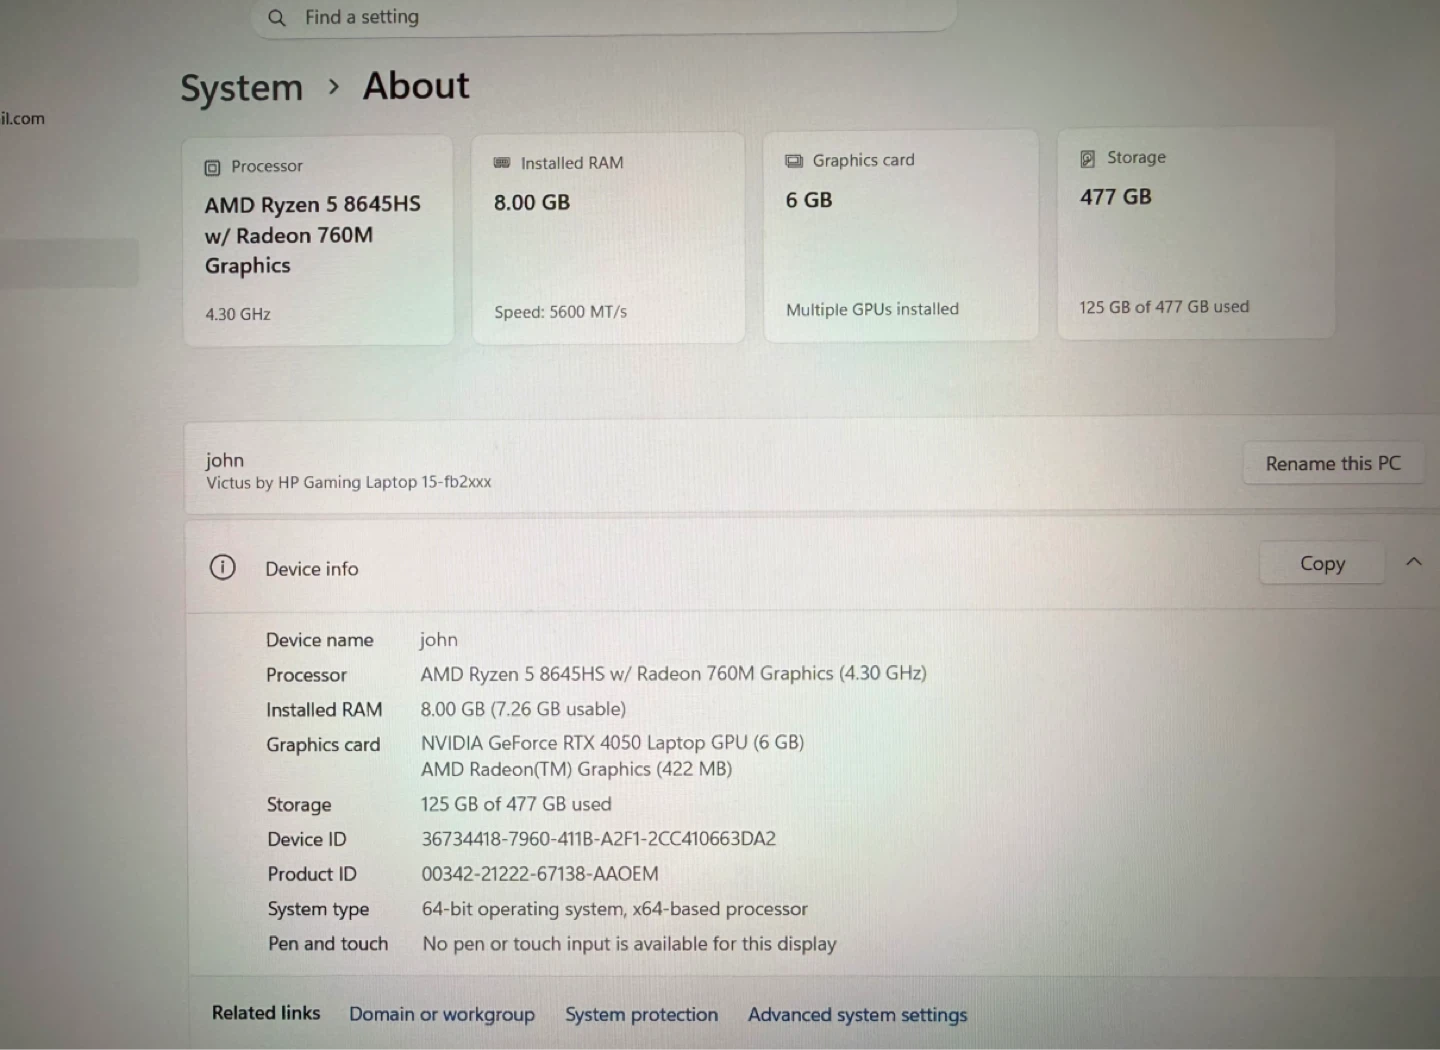Click the 'Device info' section header label
The width and height of the screenshot is (1440, 1050).
click(311, 569)
